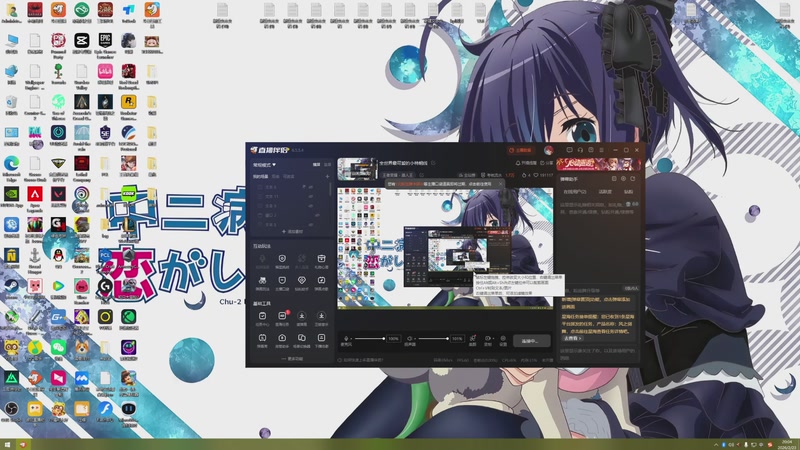
Task: Mute the speaker via speaker icon
Action: (x=410, y=338)
